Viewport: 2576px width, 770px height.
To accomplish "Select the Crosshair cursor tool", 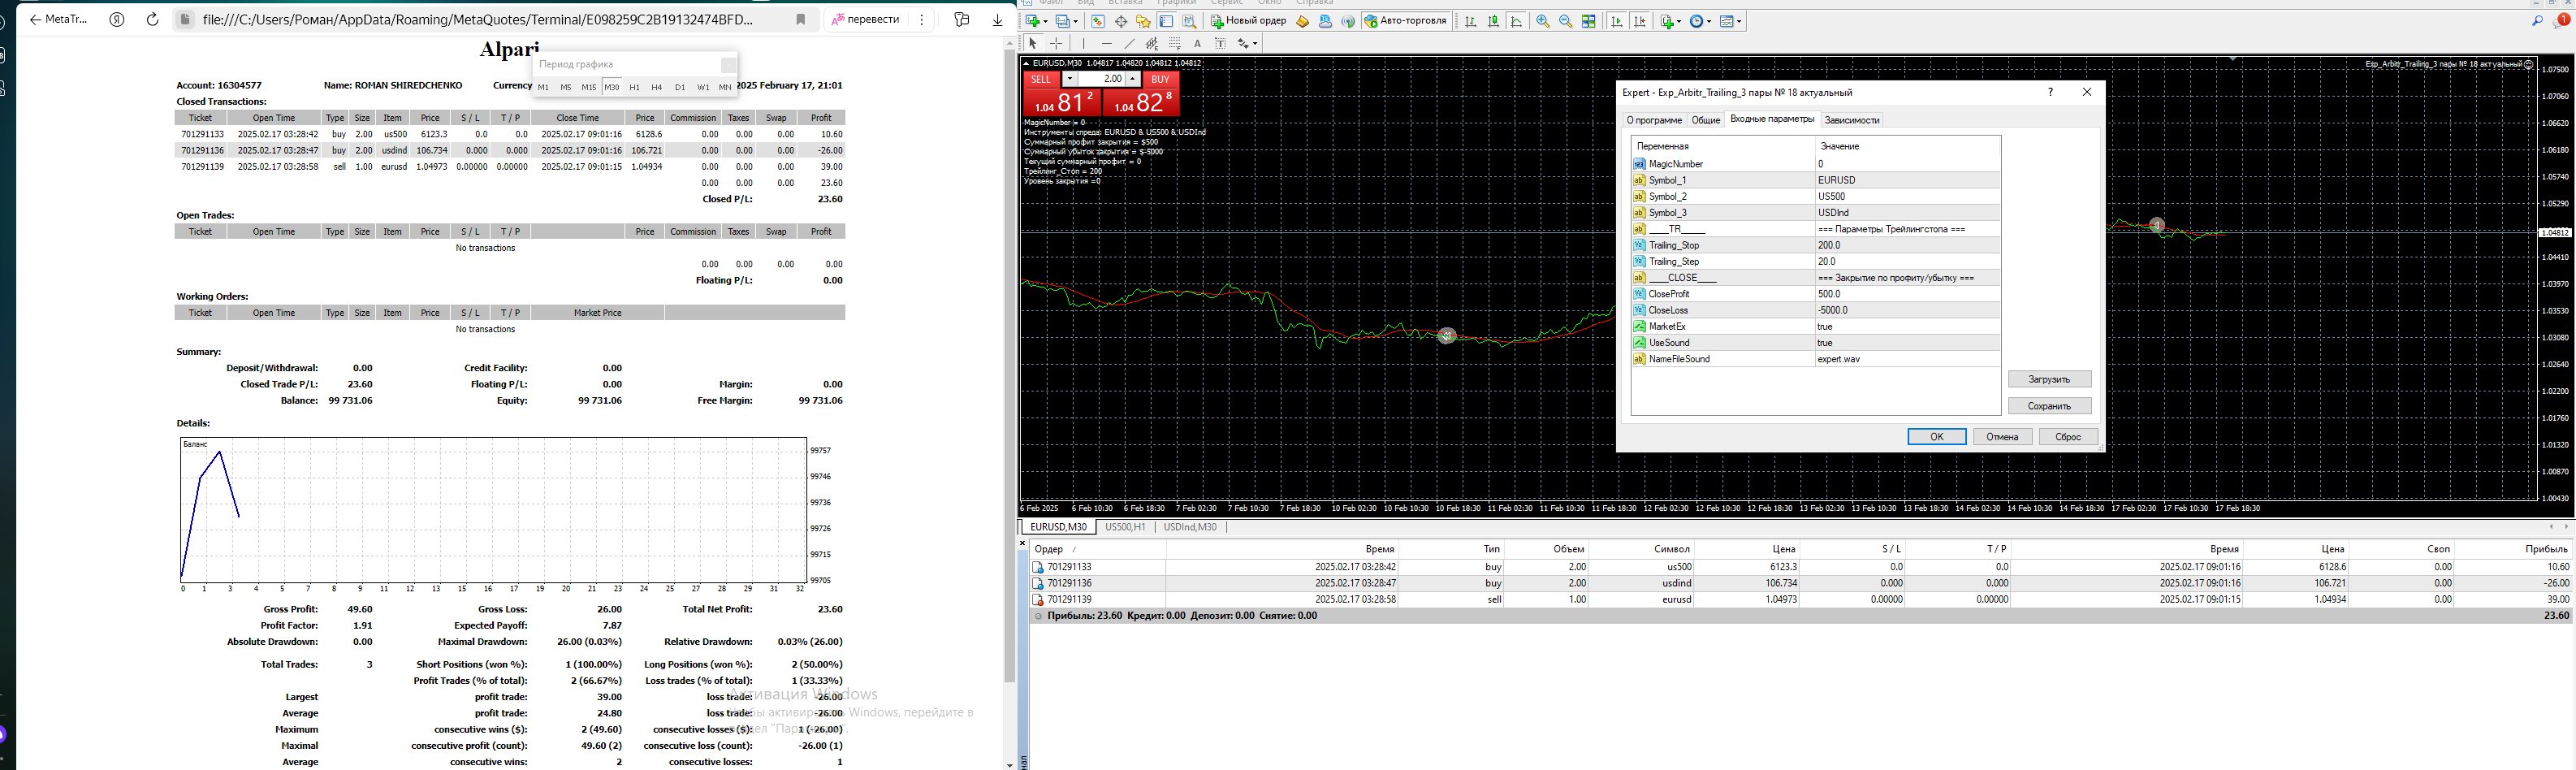I will 1056,43.
